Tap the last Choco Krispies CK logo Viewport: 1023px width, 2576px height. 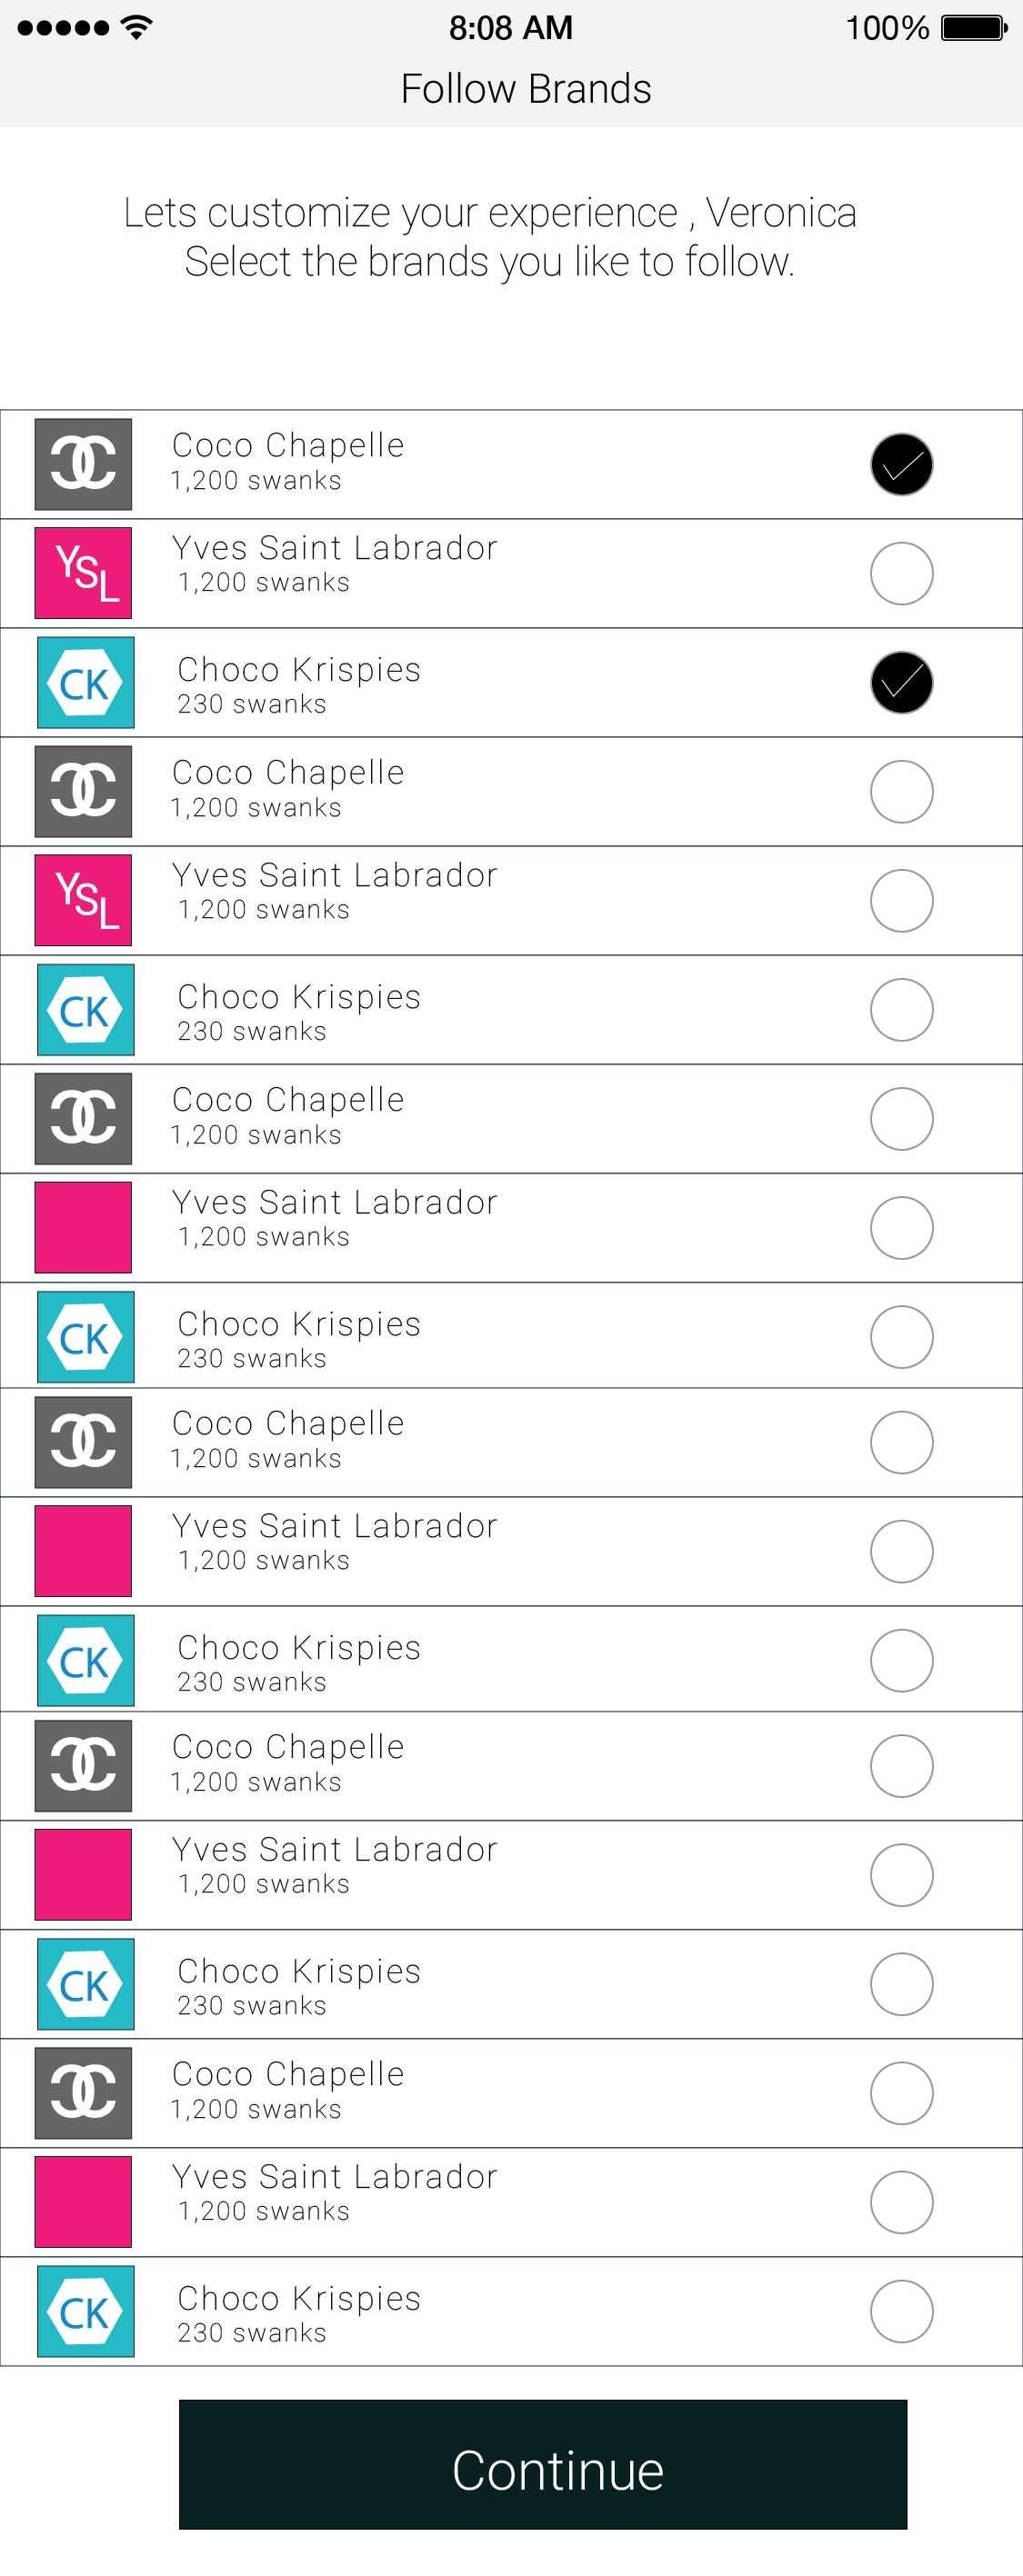pyautogui.click(x=85, y=2311)
